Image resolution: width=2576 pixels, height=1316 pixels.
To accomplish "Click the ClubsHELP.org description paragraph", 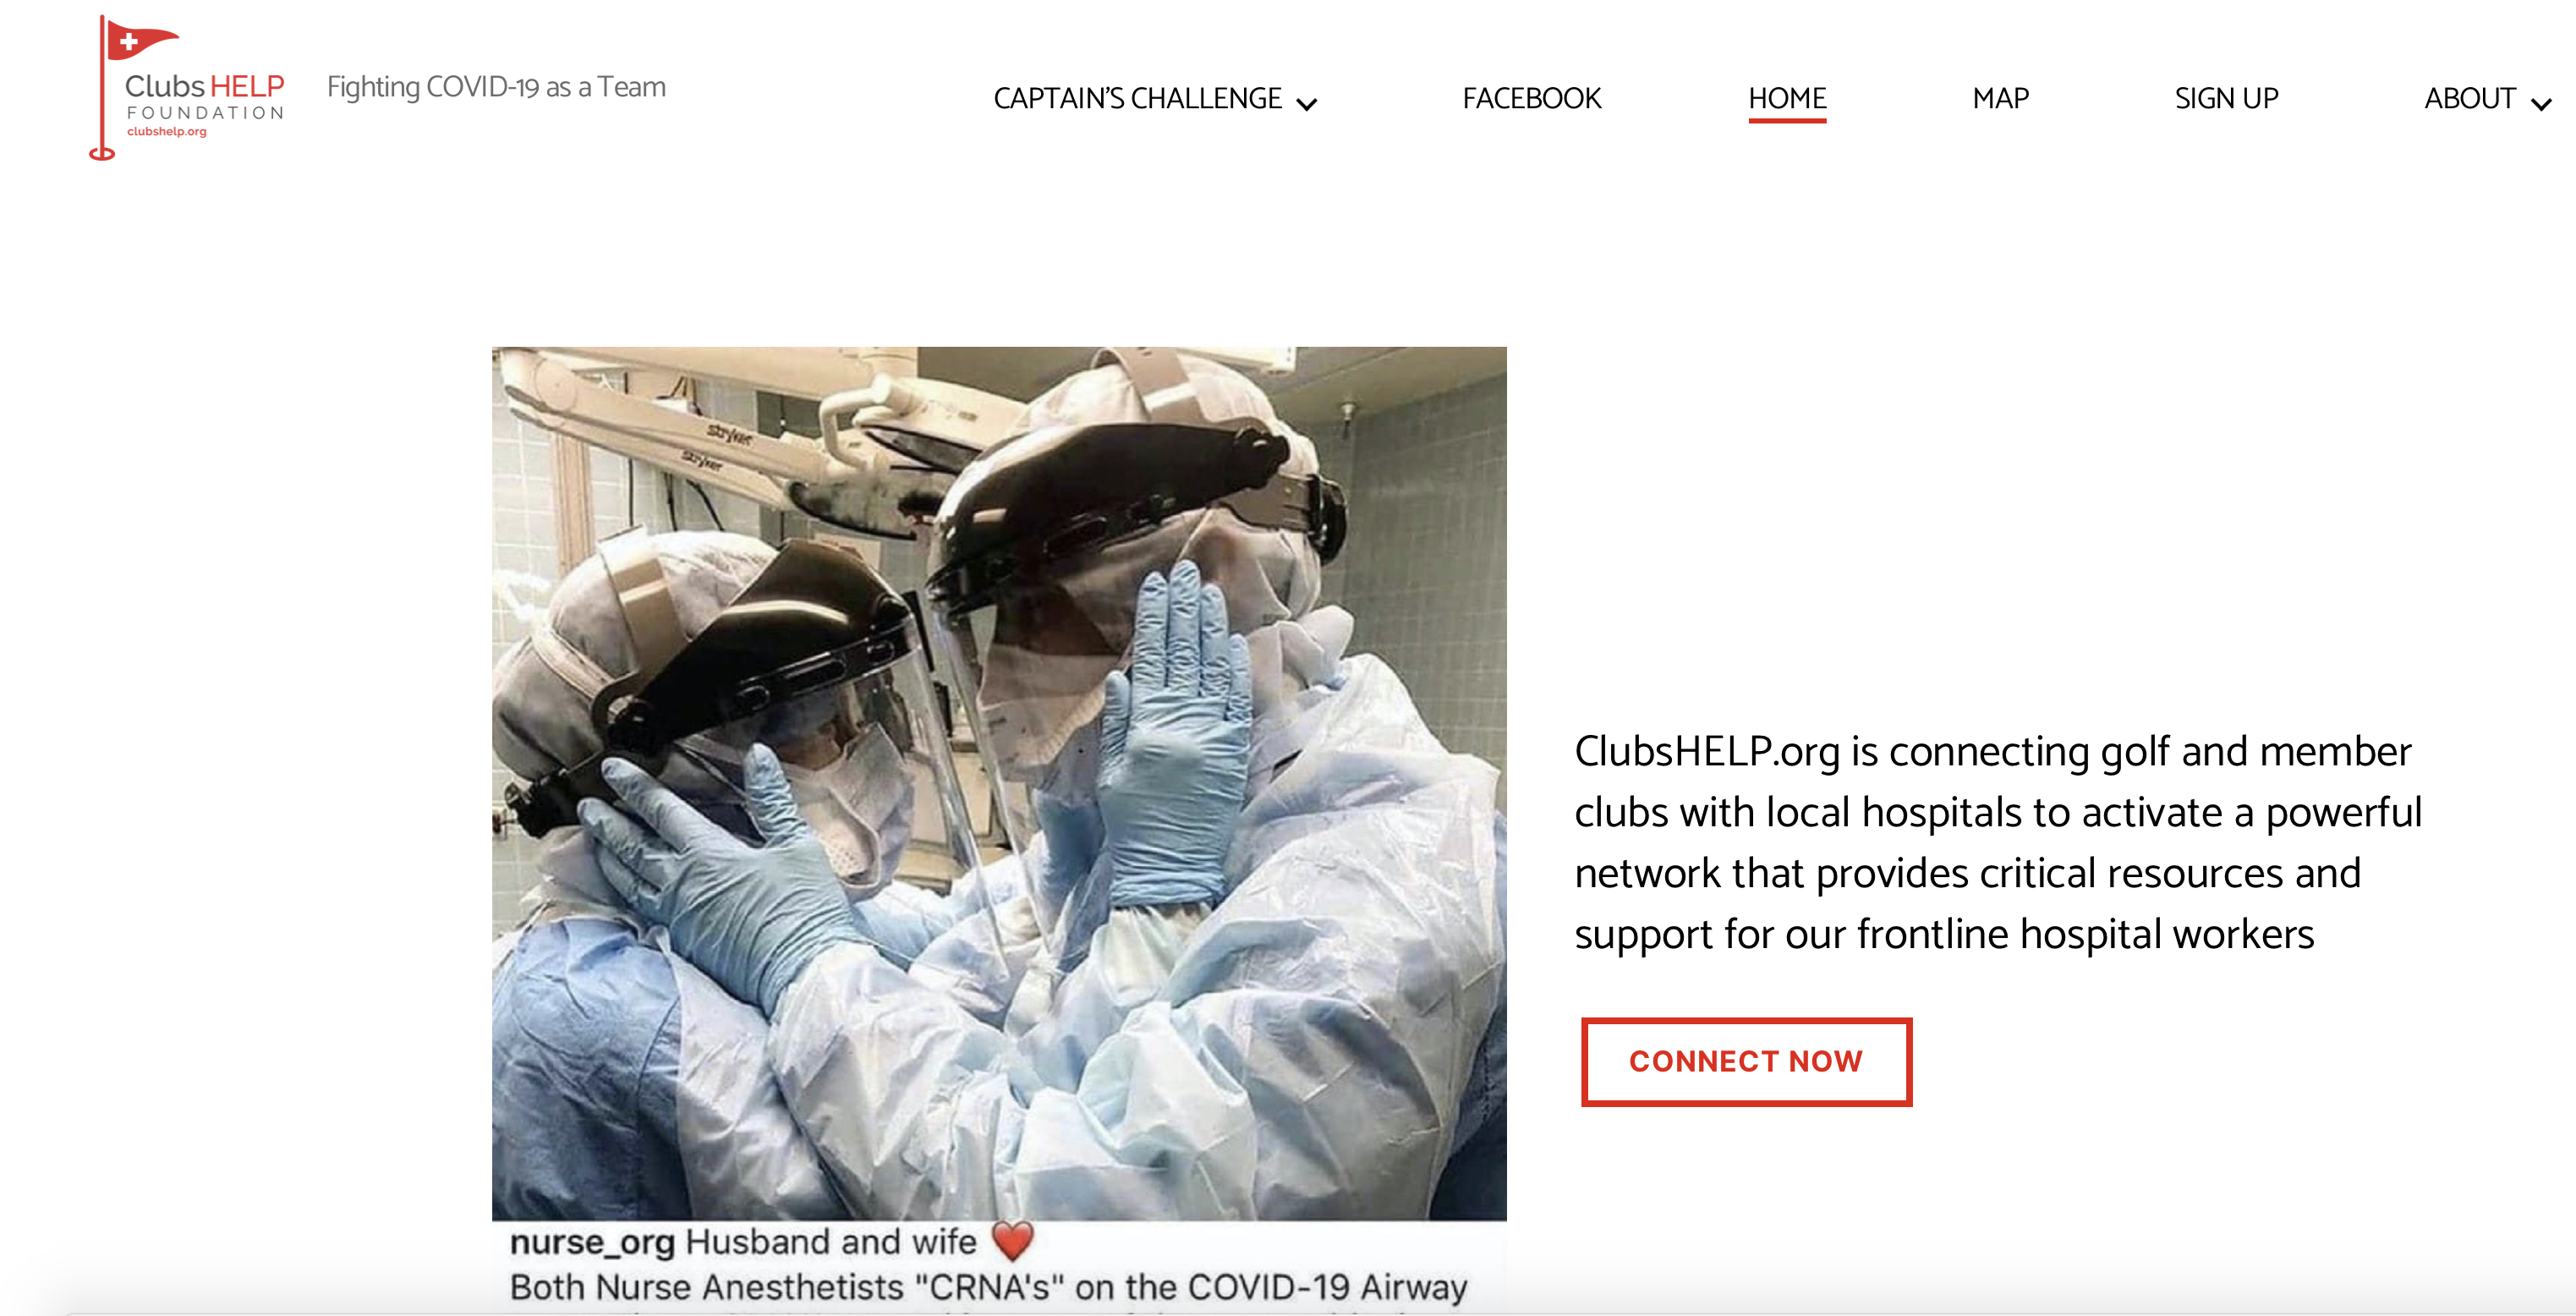I will (x=1998, y=842).
